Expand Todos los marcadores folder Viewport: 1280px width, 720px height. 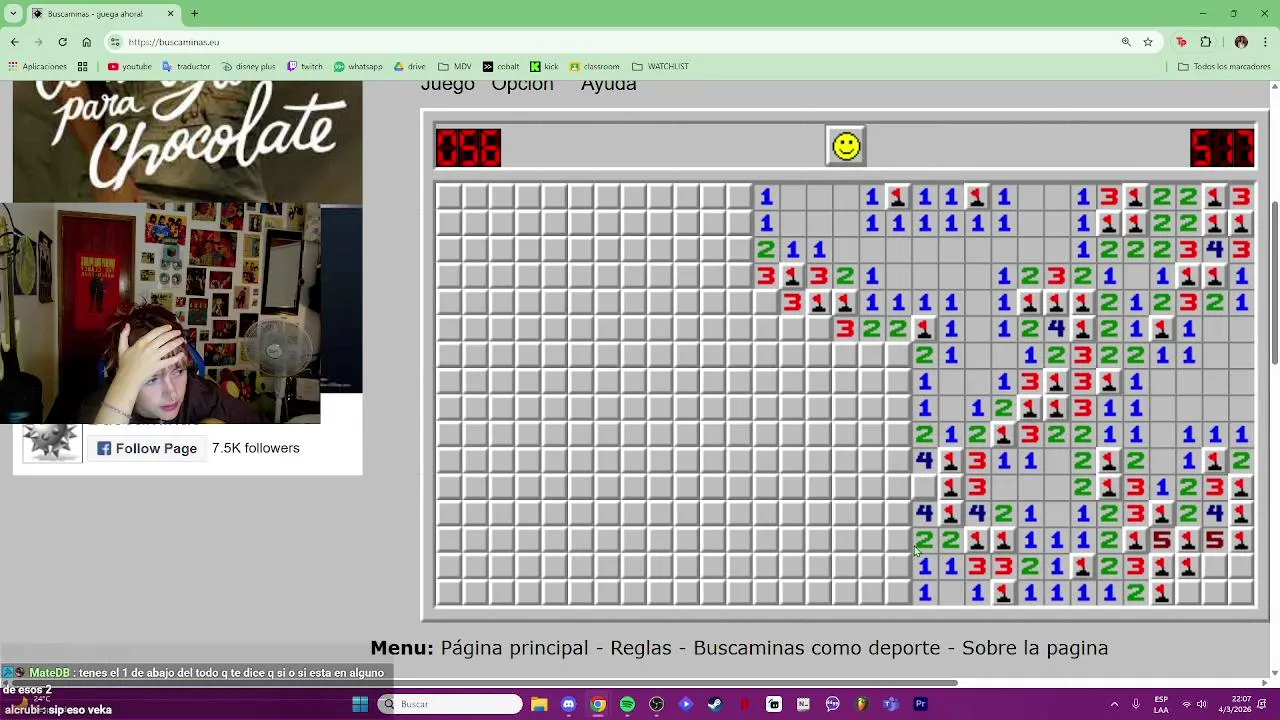click(x=1224, y=67)
